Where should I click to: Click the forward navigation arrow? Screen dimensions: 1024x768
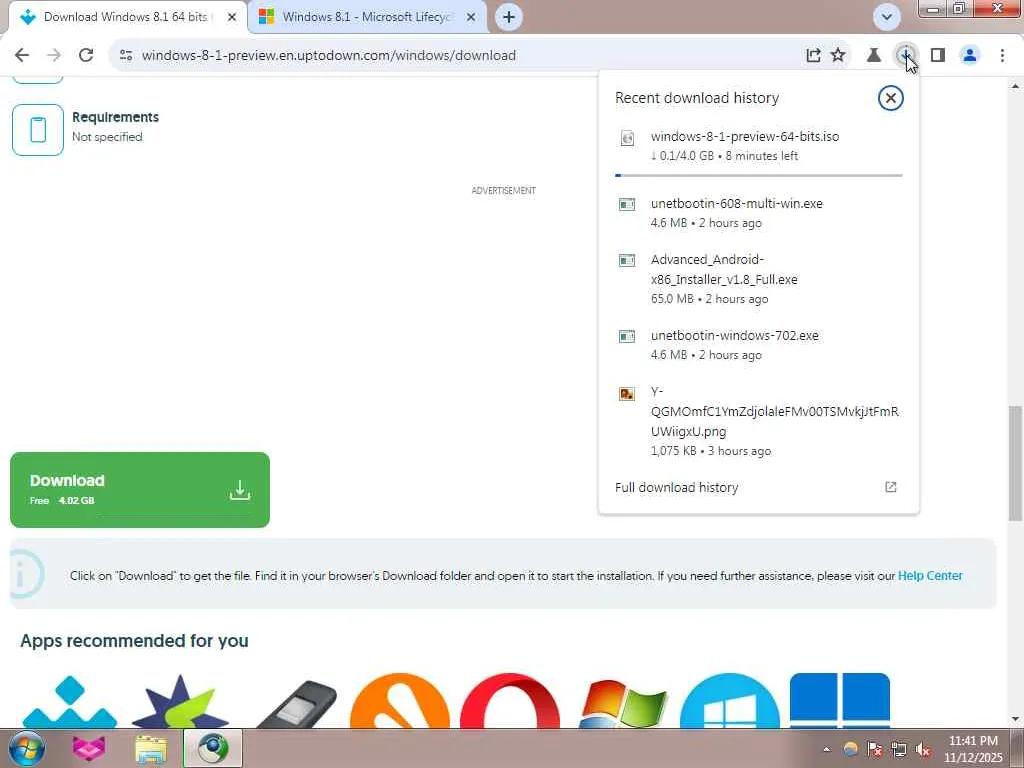pos(54,56)
